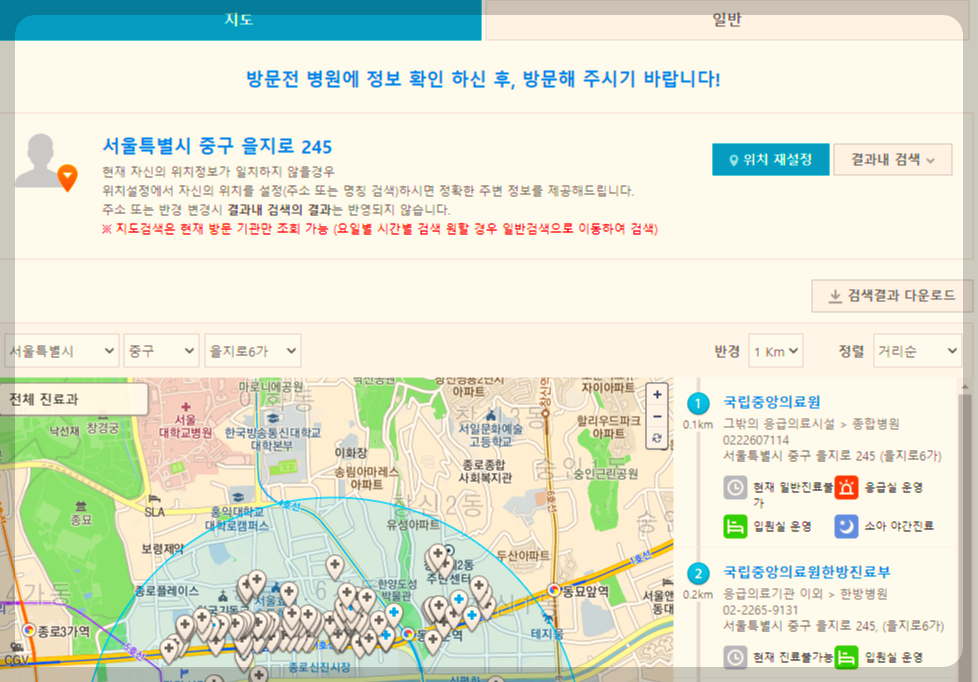Switch to the 지도 tab
Viewport: 978px width, 682px height.
tap(241, 20)
